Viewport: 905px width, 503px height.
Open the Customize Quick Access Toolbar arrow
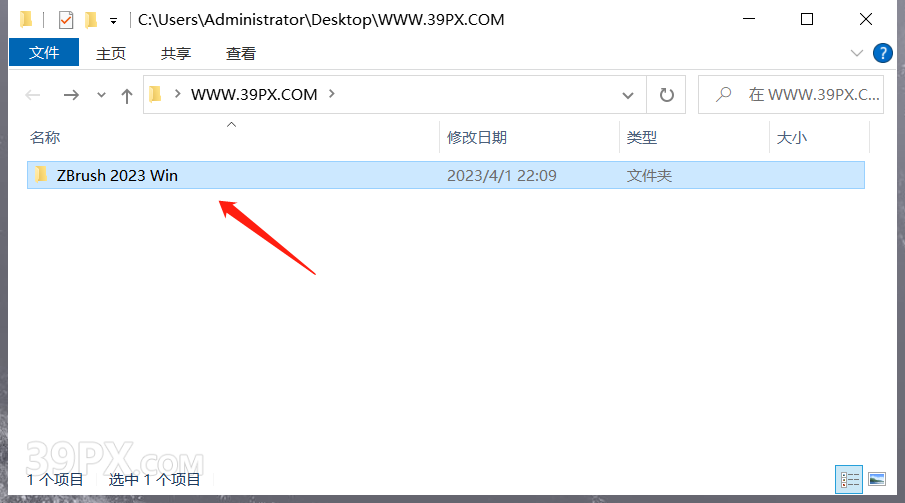[114, 21]
